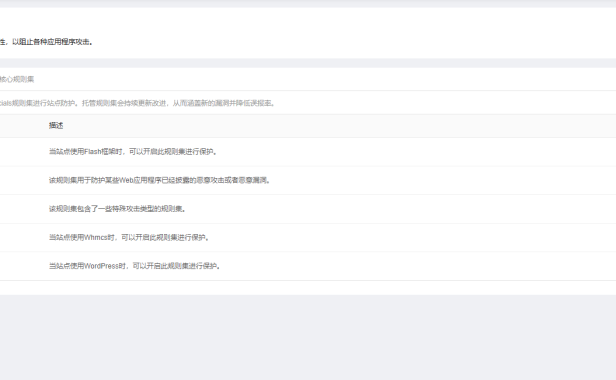Click the 特殊攻击类型 rule set description
Screen dimensions: 616x380
pos(117,209)
